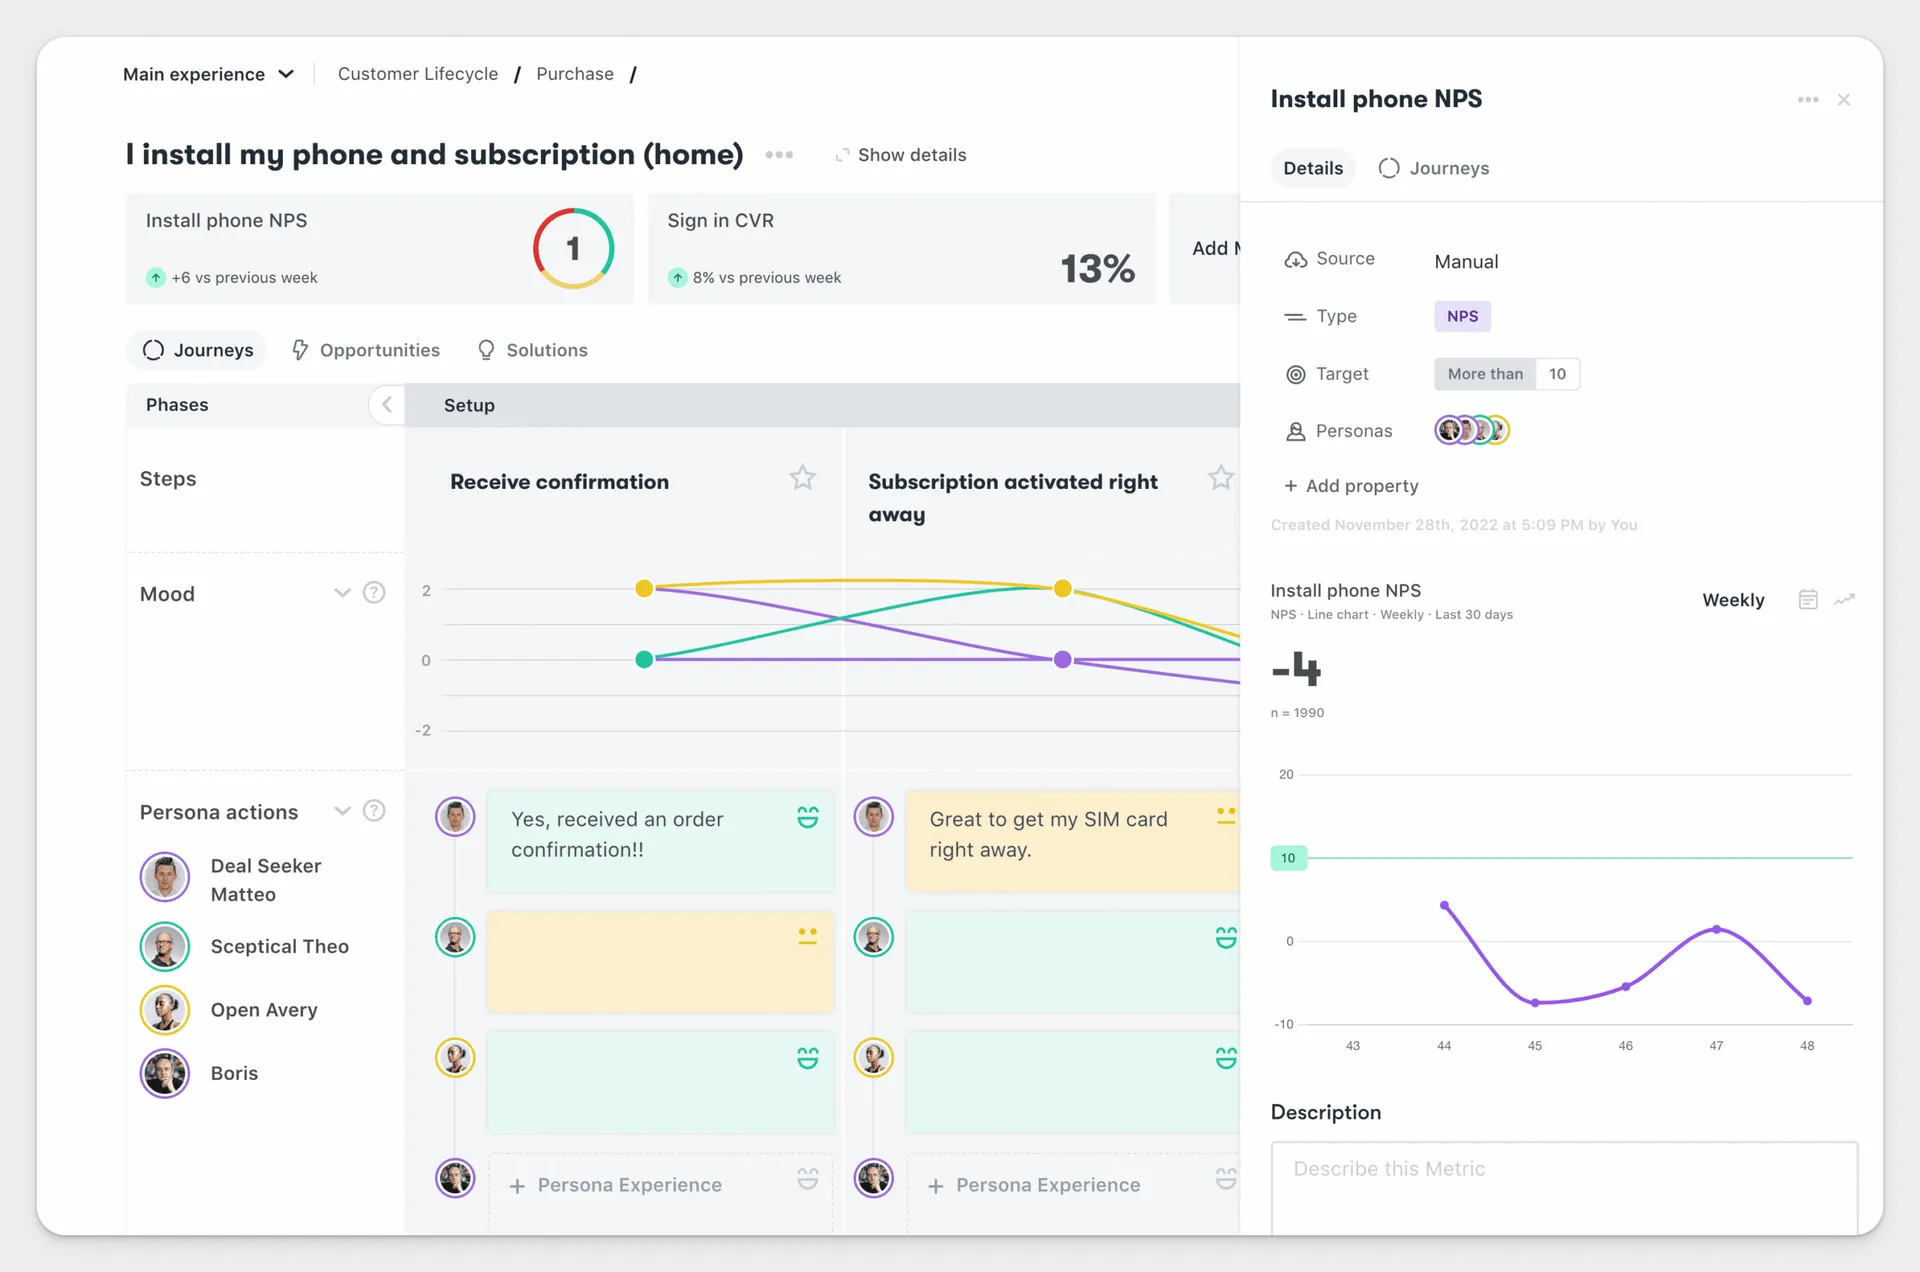Screen dimensions: 1920x1272
Task: Star the Receive confirmation step
Action: coord(802,478)
